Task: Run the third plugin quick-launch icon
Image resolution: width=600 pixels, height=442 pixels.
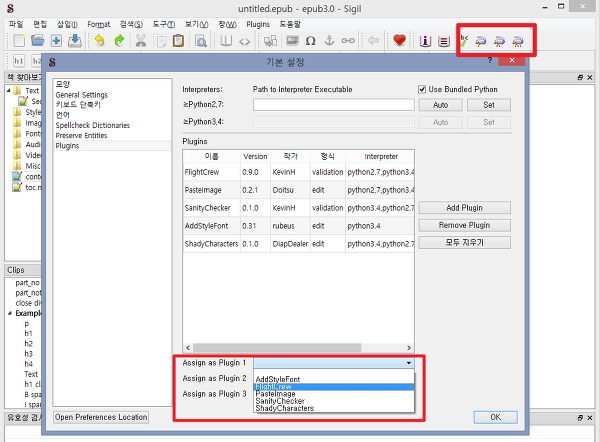Action: 518,41
